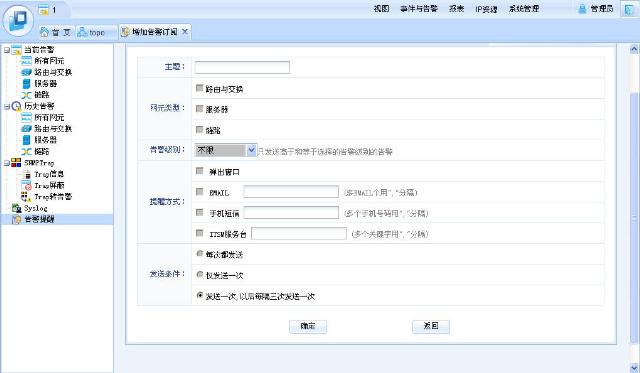The width and height of the screenshot is (640, 373).
Task: Click the administrator user icon
Action: (582, 9)
